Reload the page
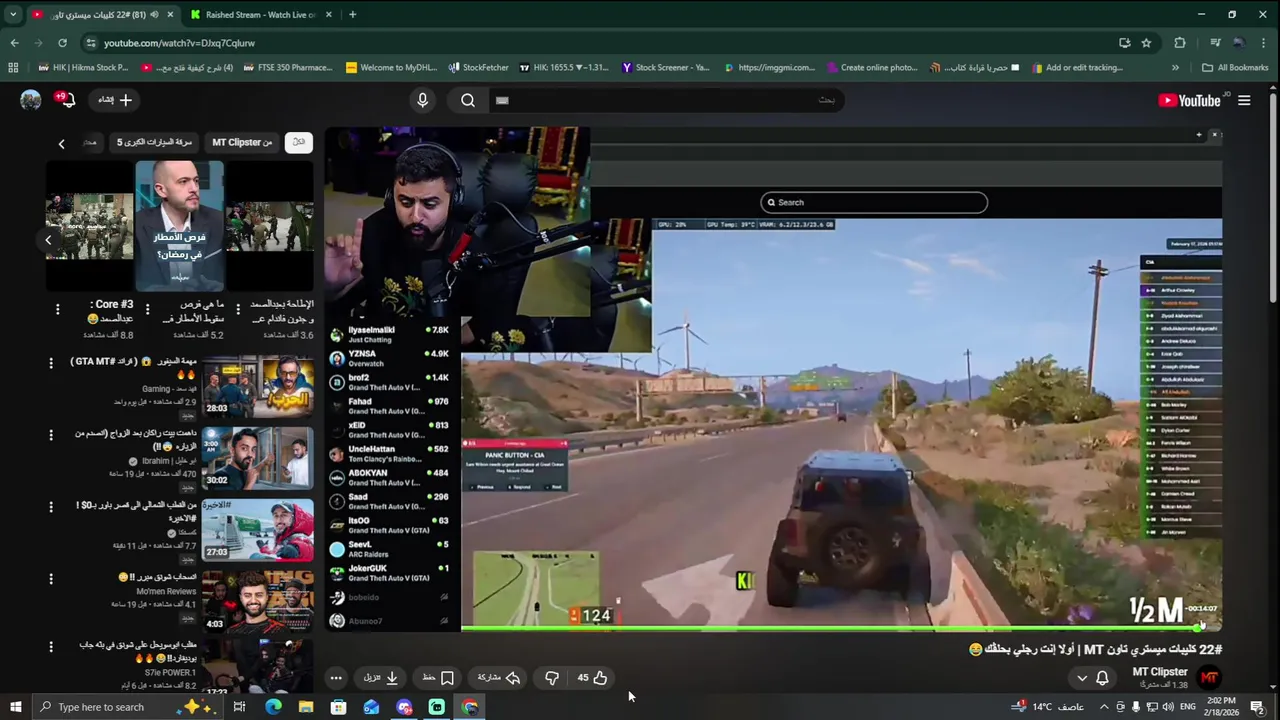The image size is (1280, 720). coord(62,43)
